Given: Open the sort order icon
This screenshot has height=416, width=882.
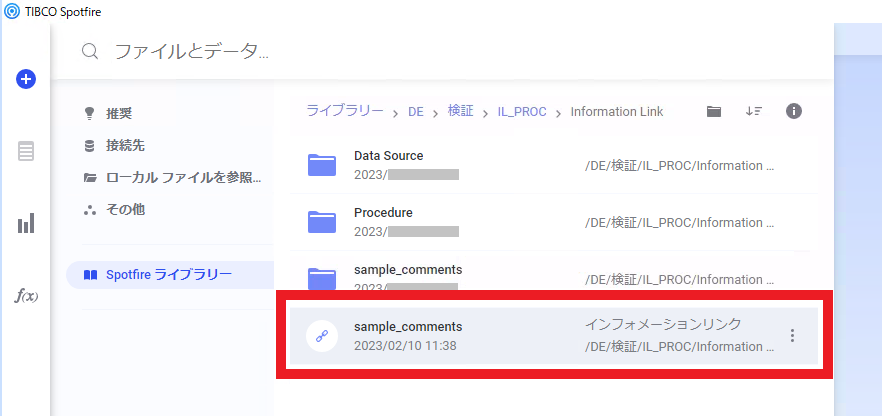Looking at the screenshot, I should click(x=753, y=111).
